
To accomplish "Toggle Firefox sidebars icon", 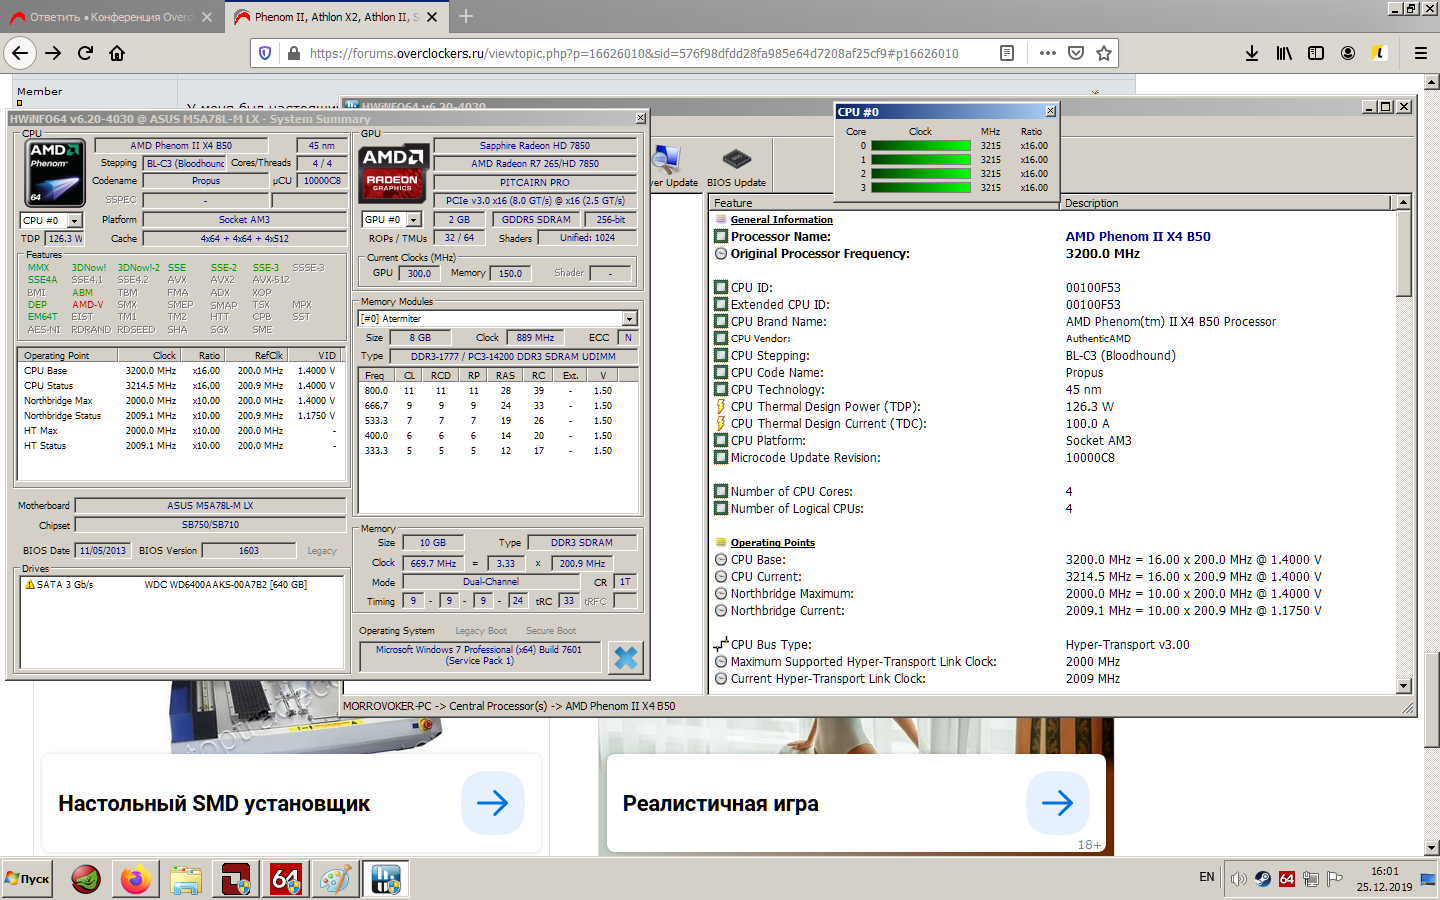I will coord(1316,53).
